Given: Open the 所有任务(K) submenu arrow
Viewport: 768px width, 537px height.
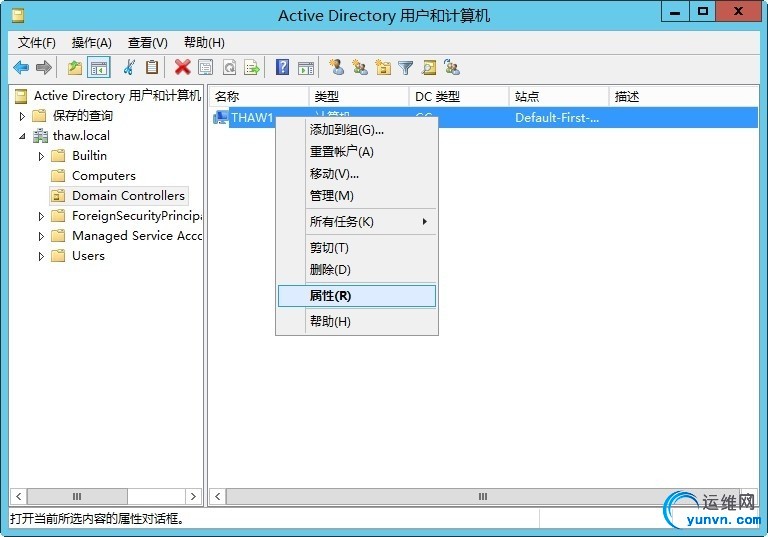Looking at the screenshot, I should [x=425, y=221].
